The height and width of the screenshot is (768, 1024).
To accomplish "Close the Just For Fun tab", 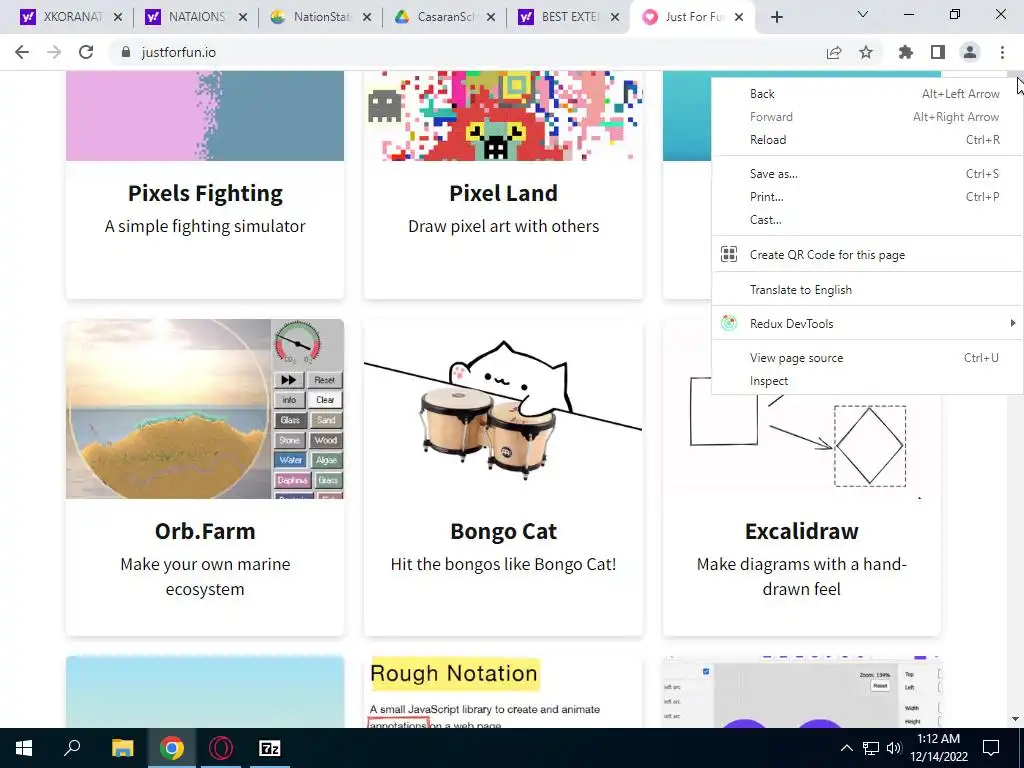I will 739,17.
